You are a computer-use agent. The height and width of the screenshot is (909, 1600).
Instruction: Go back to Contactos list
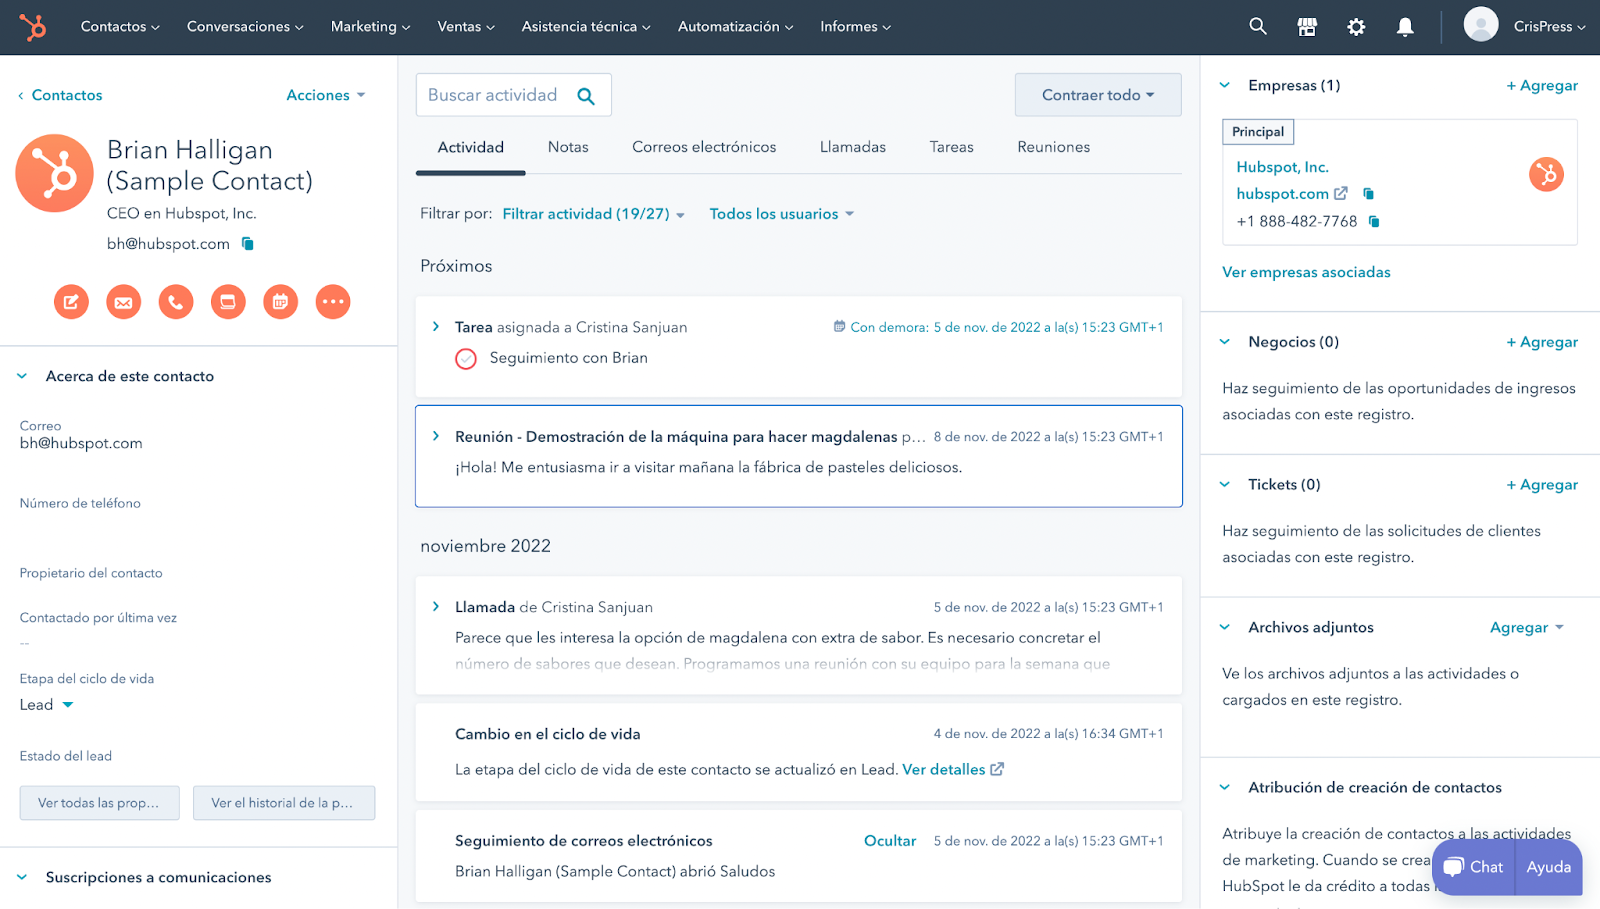coord(60,95)
